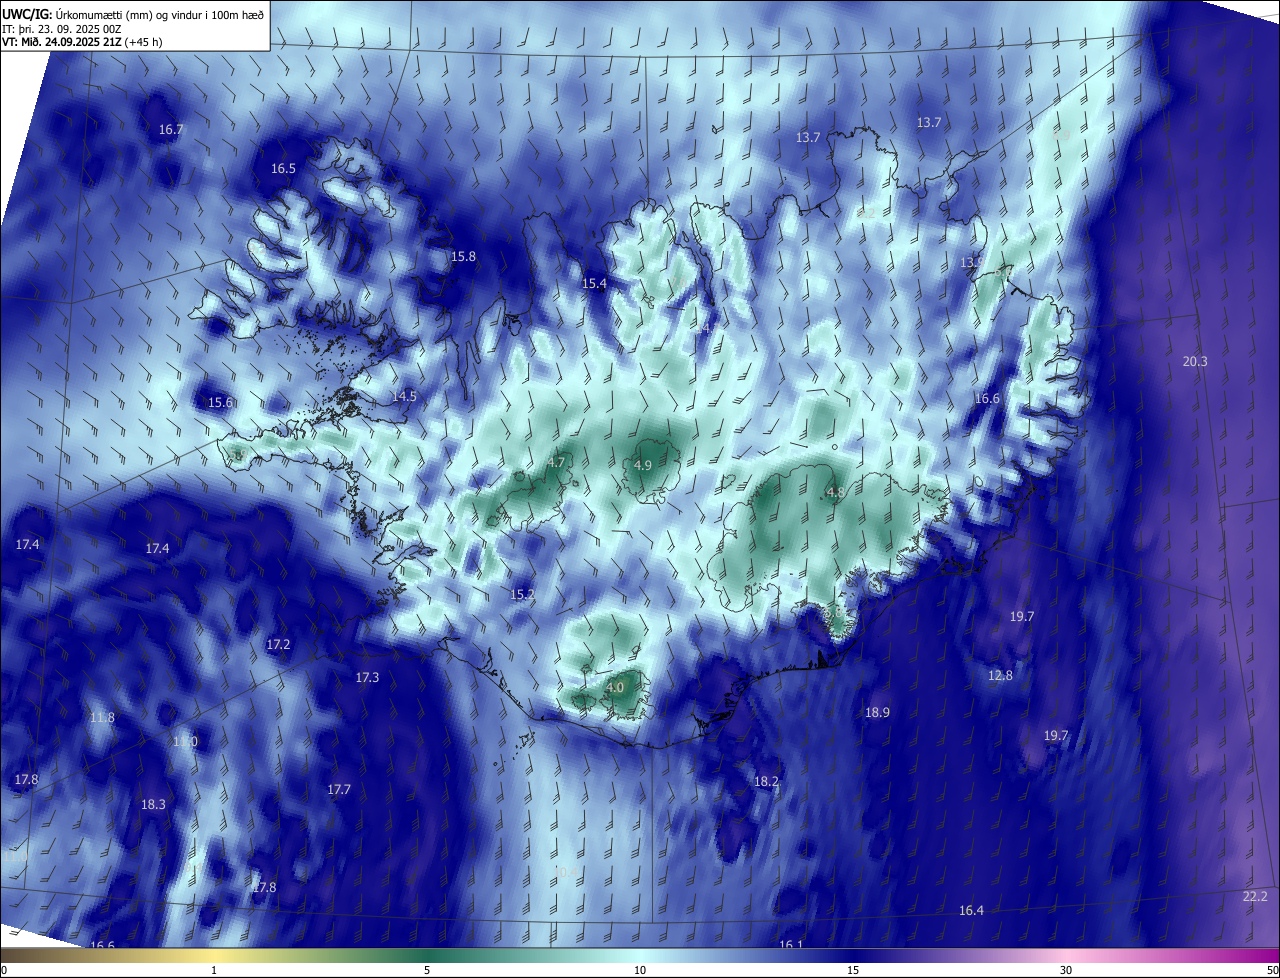
Task: Click the map value 15.8
Action: 463,257
